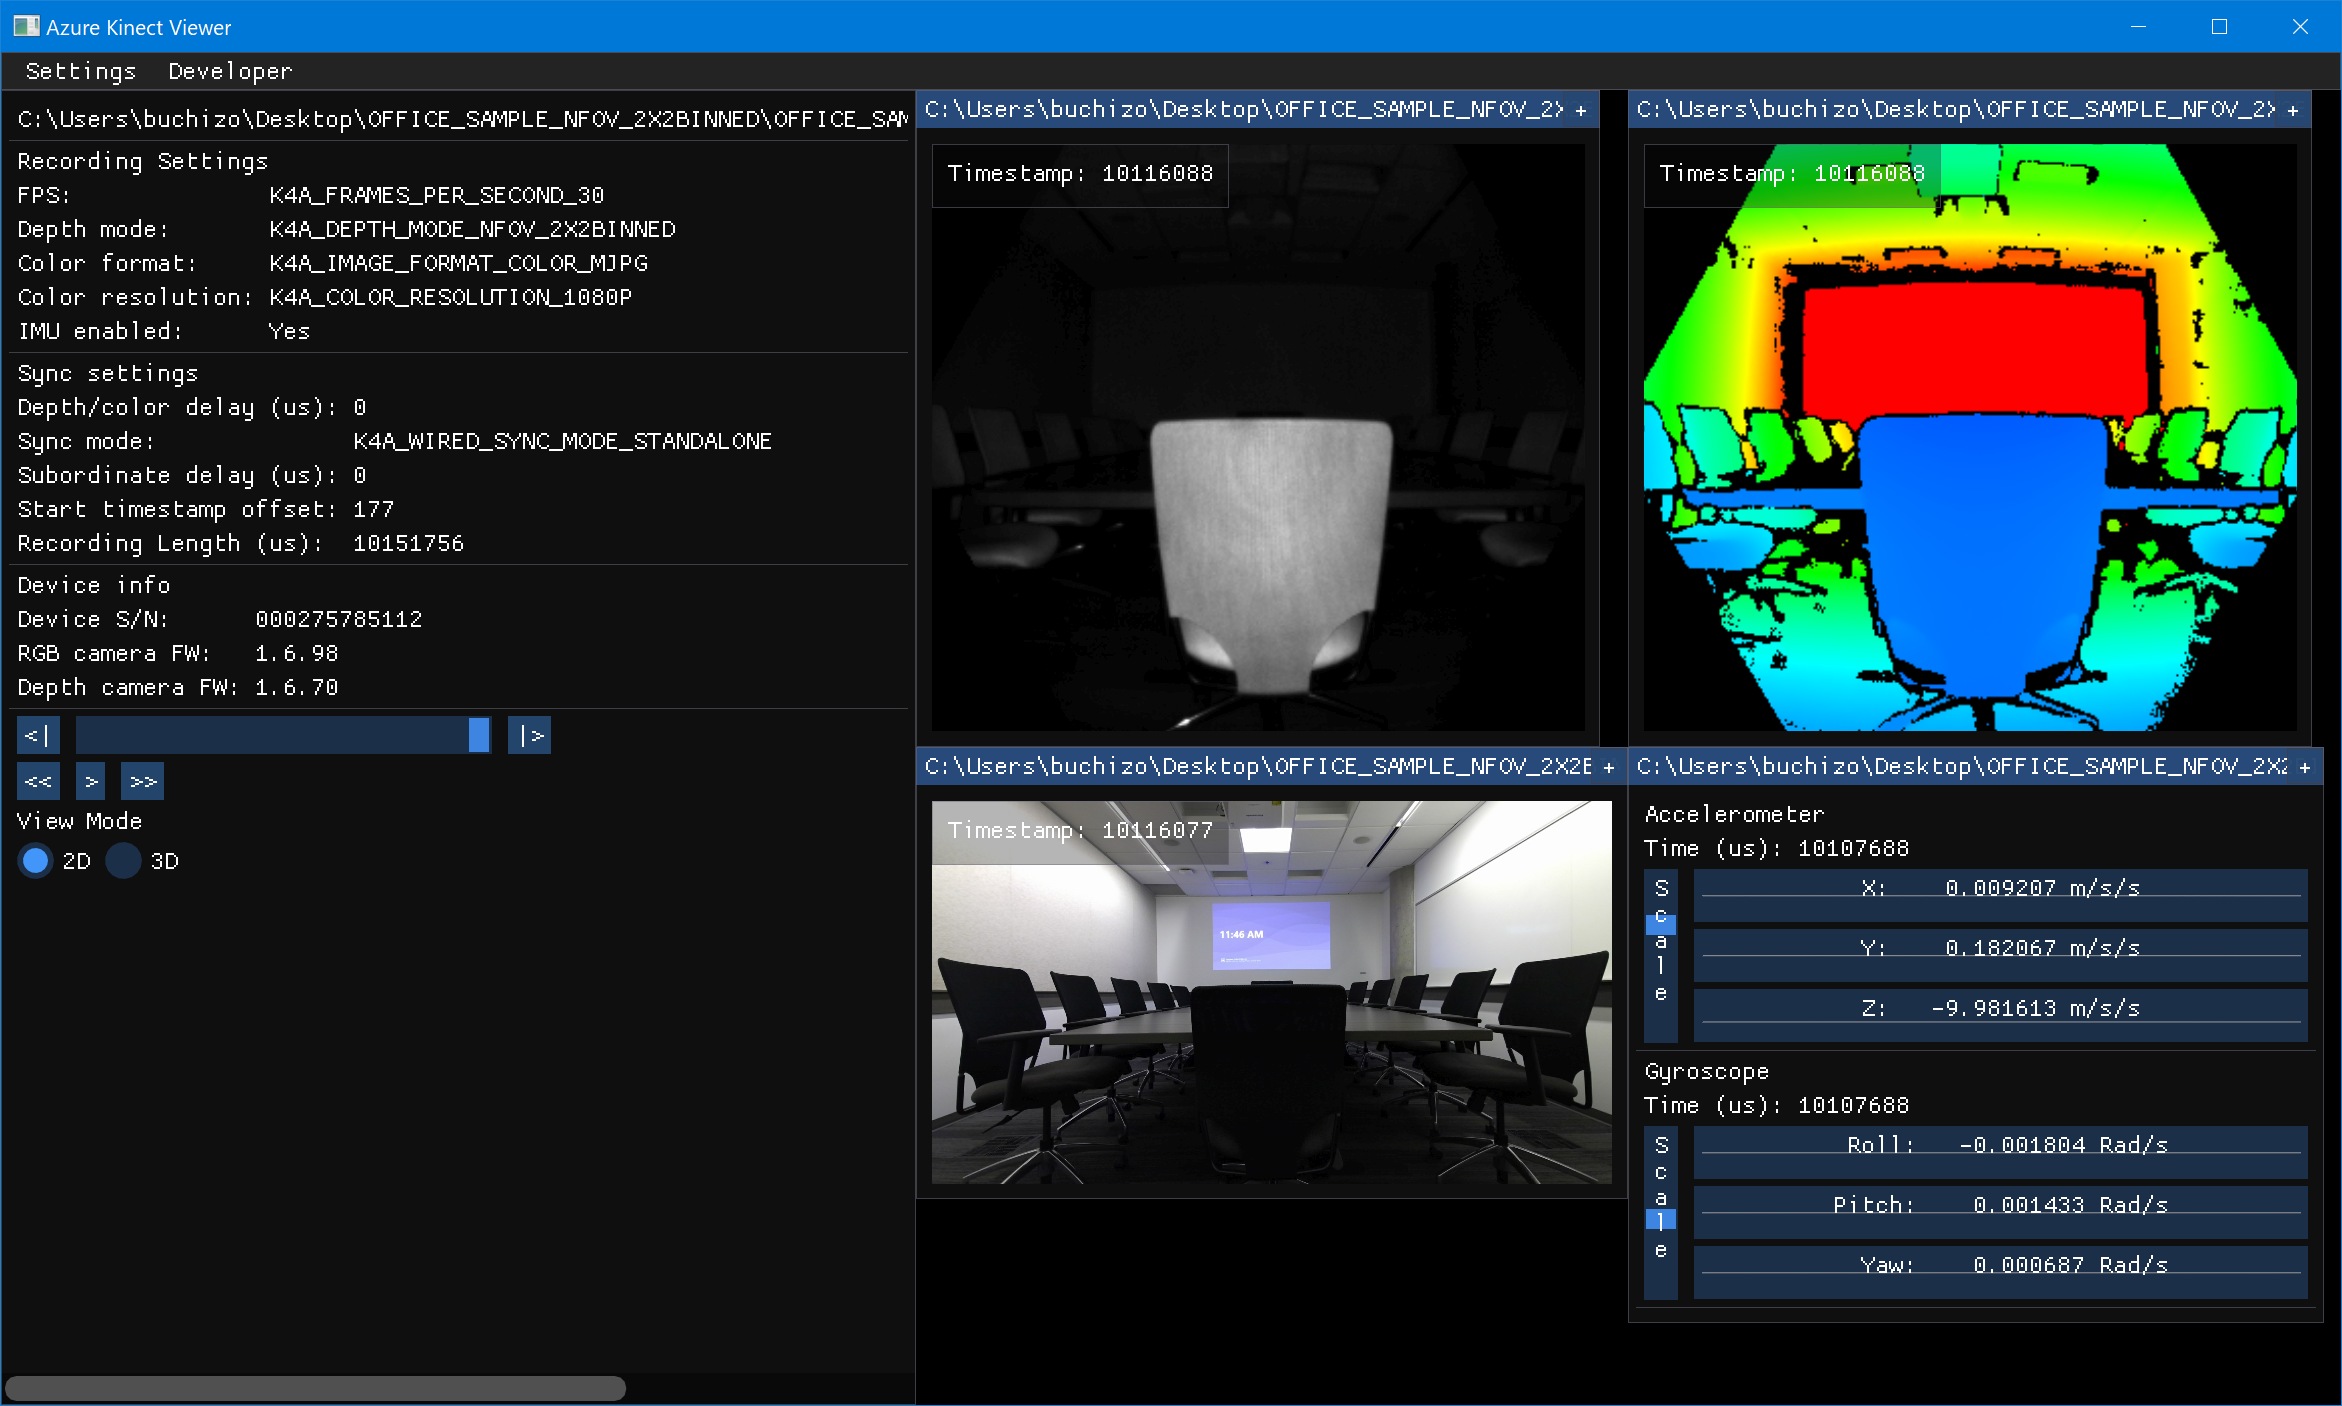
Task: Click the K4A_COLOR_RESOLUTION_1080P value
Action: click(x=451, y=297)
